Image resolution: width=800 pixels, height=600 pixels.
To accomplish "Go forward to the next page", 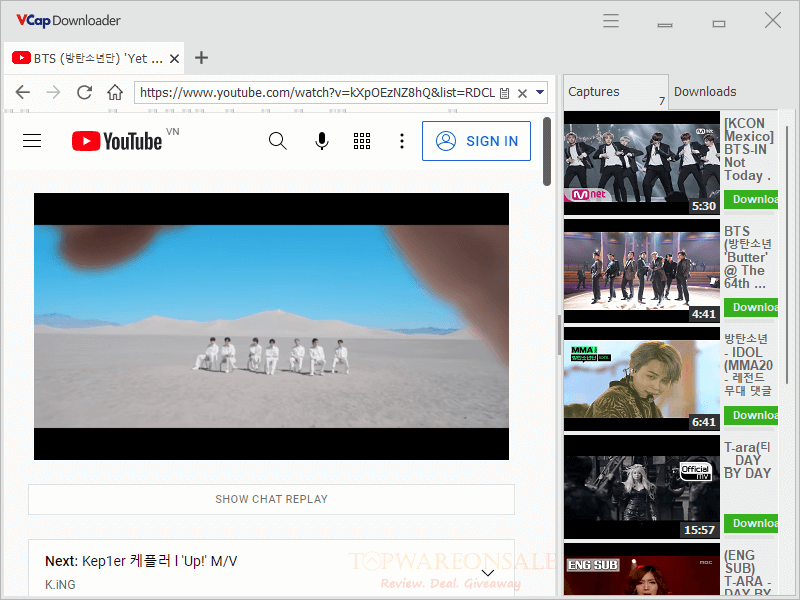I will coord(53,92).
